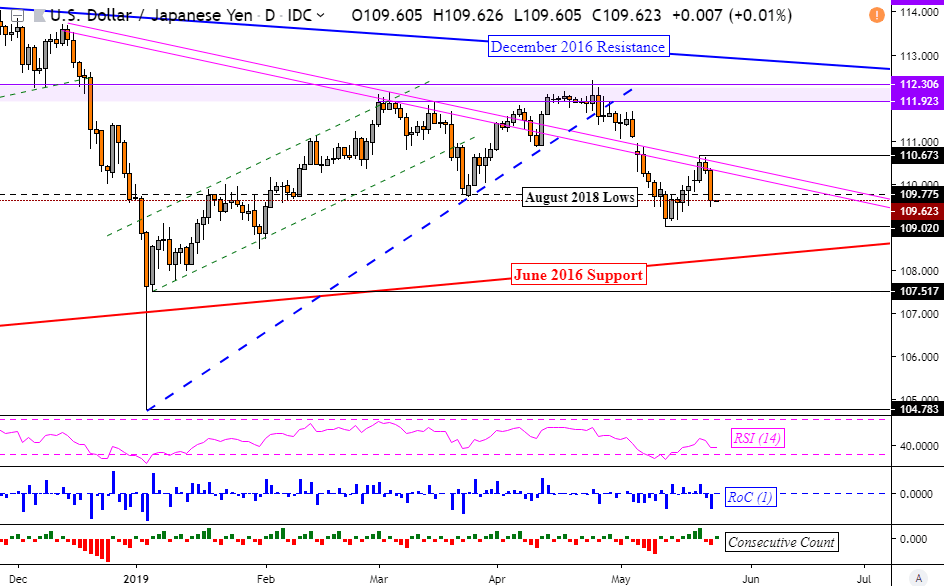Click the H109.626 high value
The image size is (944, 586).
point(468,15)
